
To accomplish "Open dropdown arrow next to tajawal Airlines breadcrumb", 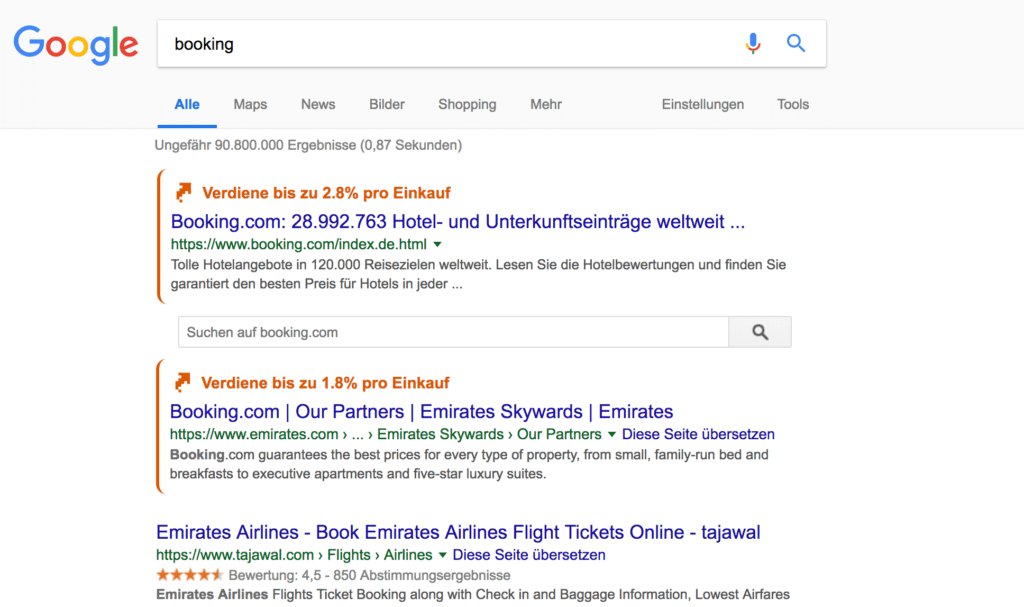I will coord(442,555).
